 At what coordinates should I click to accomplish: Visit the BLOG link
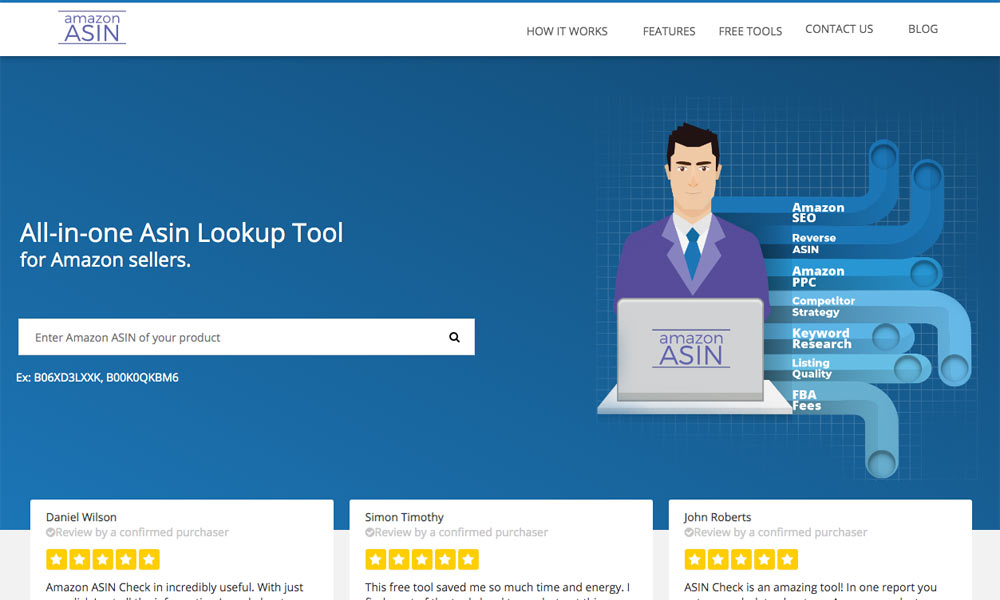pyautogui.click(x=923, y=29)
